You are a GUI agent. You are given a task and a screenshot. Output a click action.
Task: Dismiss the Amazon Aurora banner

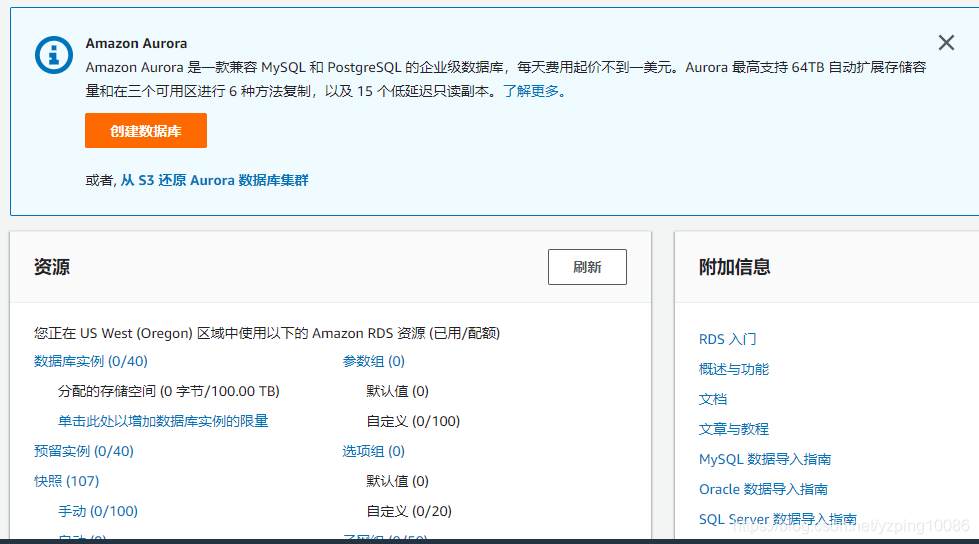946,42
